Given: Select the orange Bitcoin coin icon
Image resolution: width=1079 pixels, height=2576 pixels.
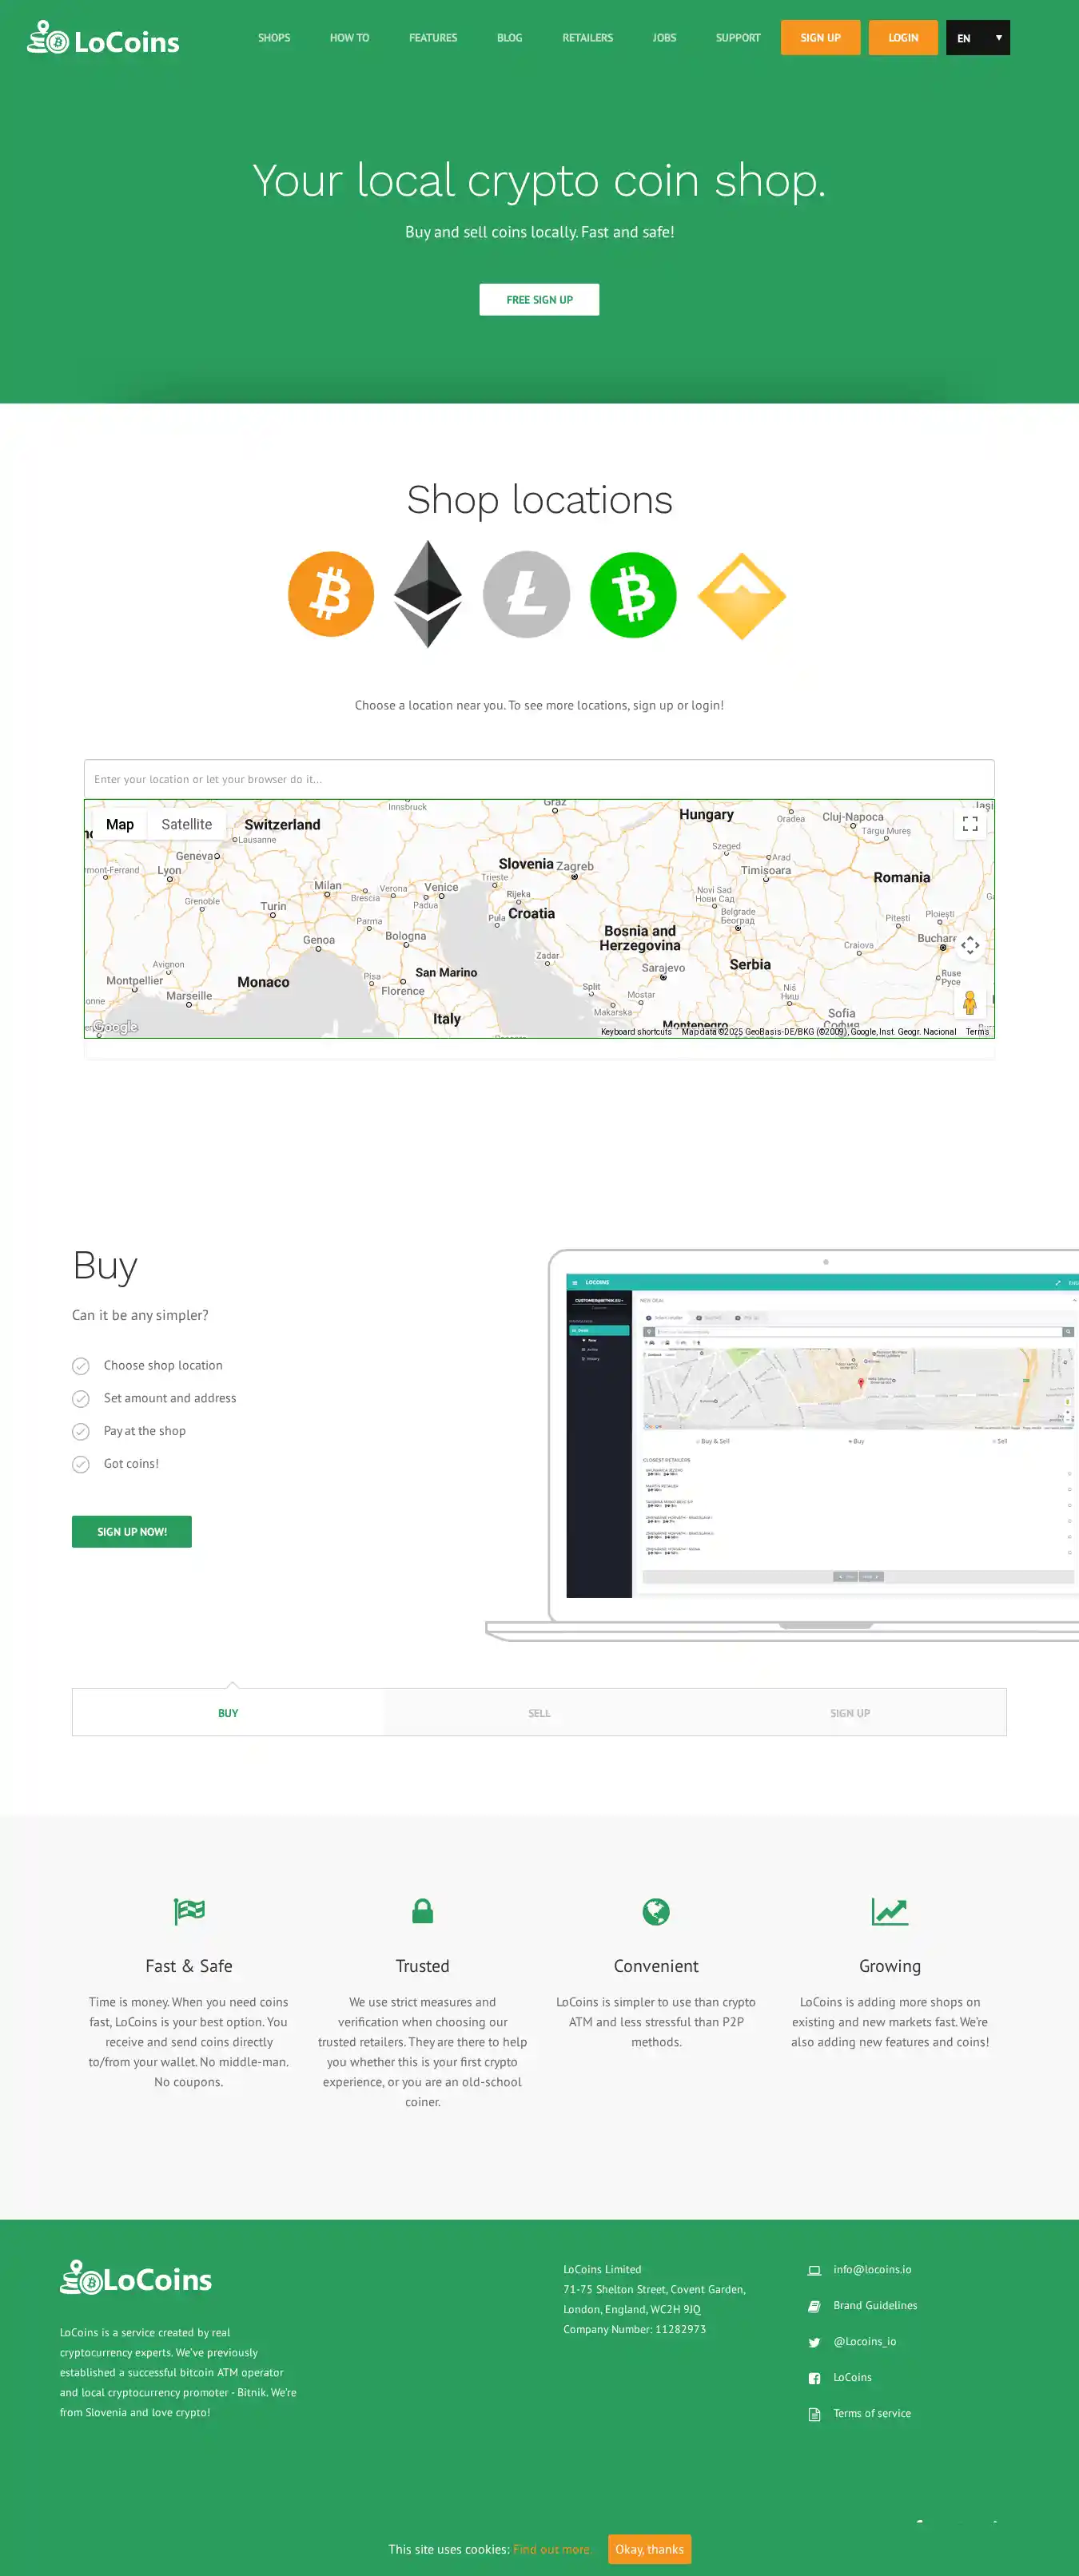Looking at the screenshot, I should [331, 594].
